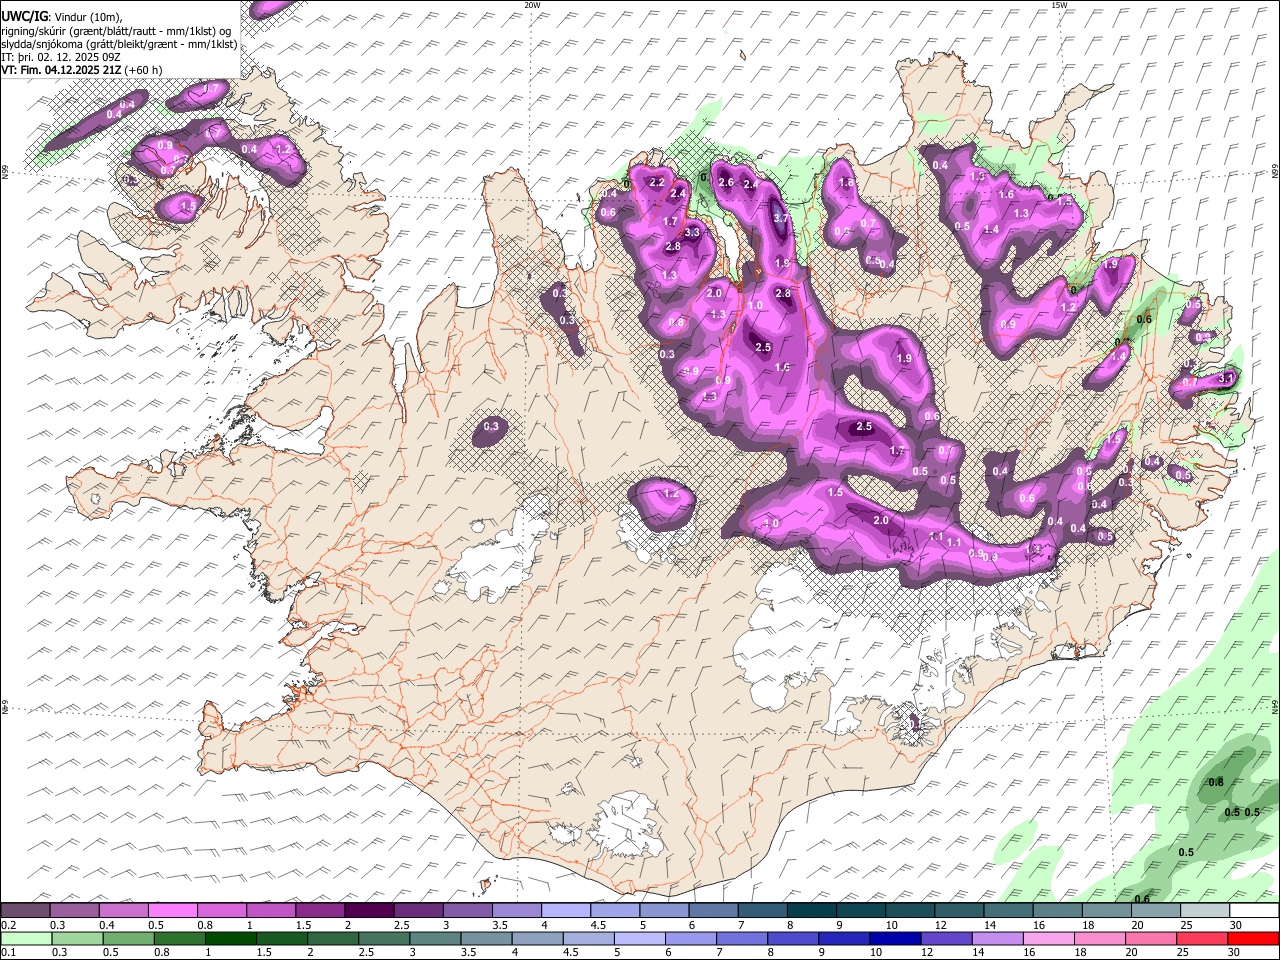Image resolution: width=1280 pixels, height=960 pixels.
Task: Click the deep navy 10–12 swatch, lower scale
Action: (x=896, y=939)
